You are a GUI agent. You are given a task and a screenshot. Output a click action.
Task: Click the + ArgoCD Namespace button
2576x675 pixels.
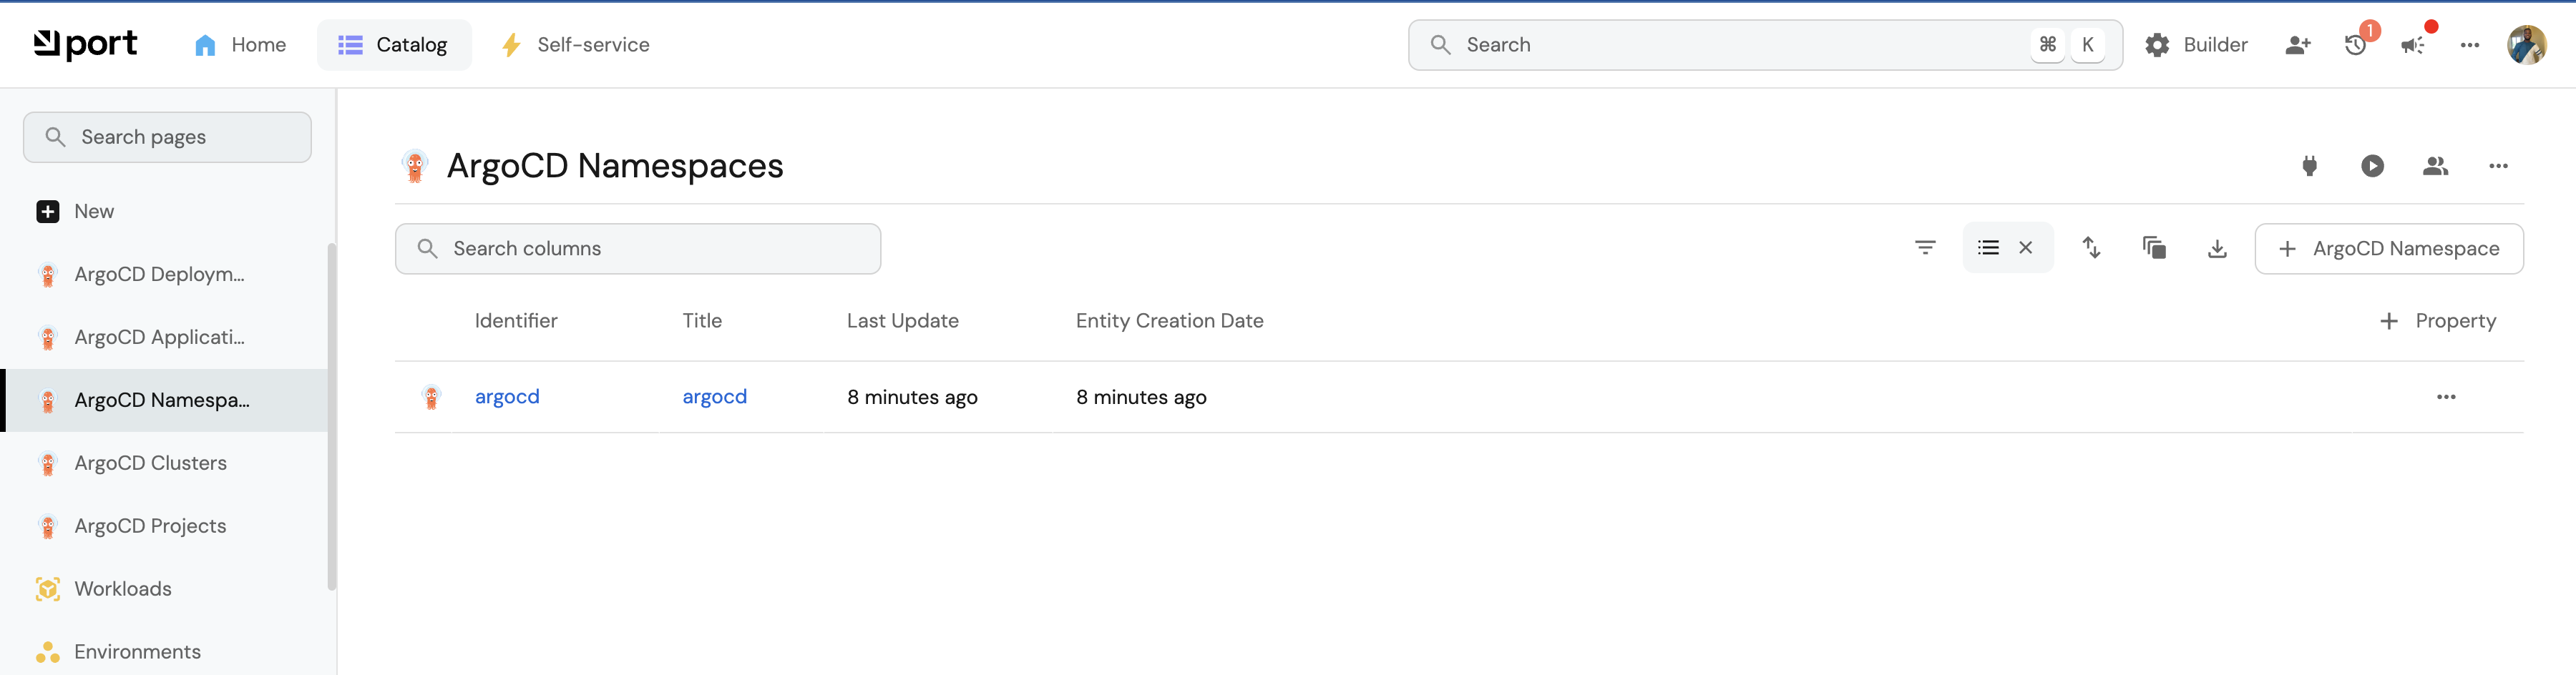click(x=2389, y=249)
